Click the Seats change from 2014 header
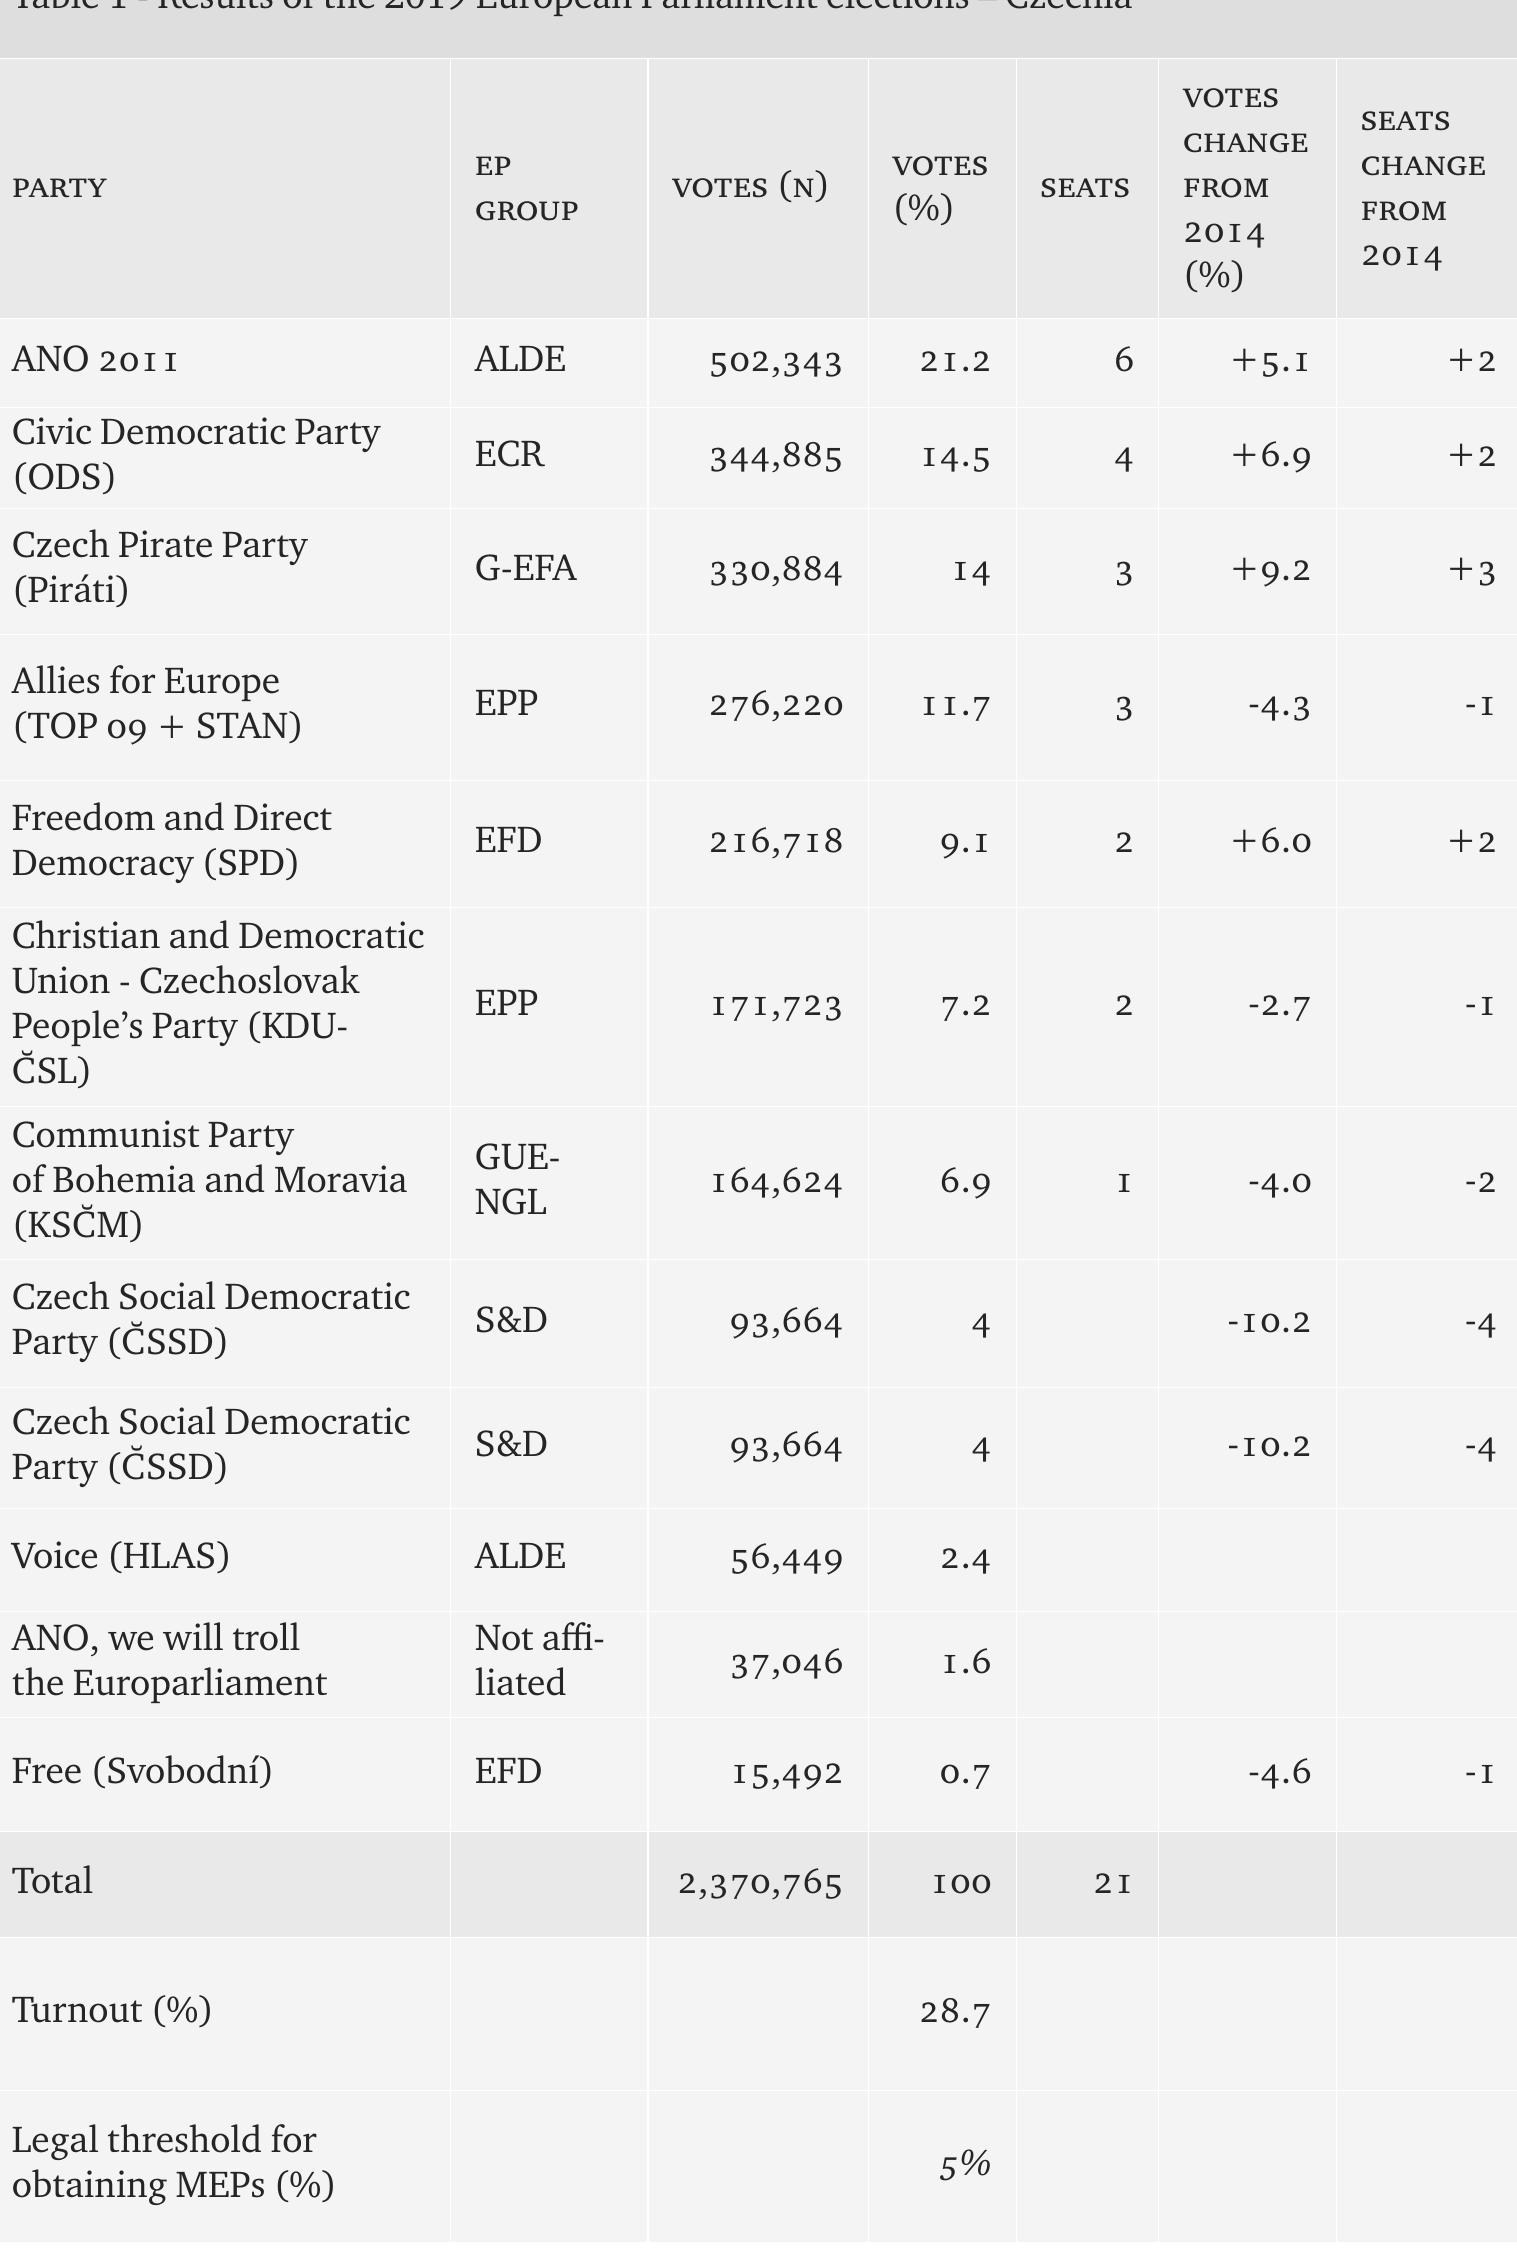The height and width of the screenshot is (2253, 1517). 1422,188
